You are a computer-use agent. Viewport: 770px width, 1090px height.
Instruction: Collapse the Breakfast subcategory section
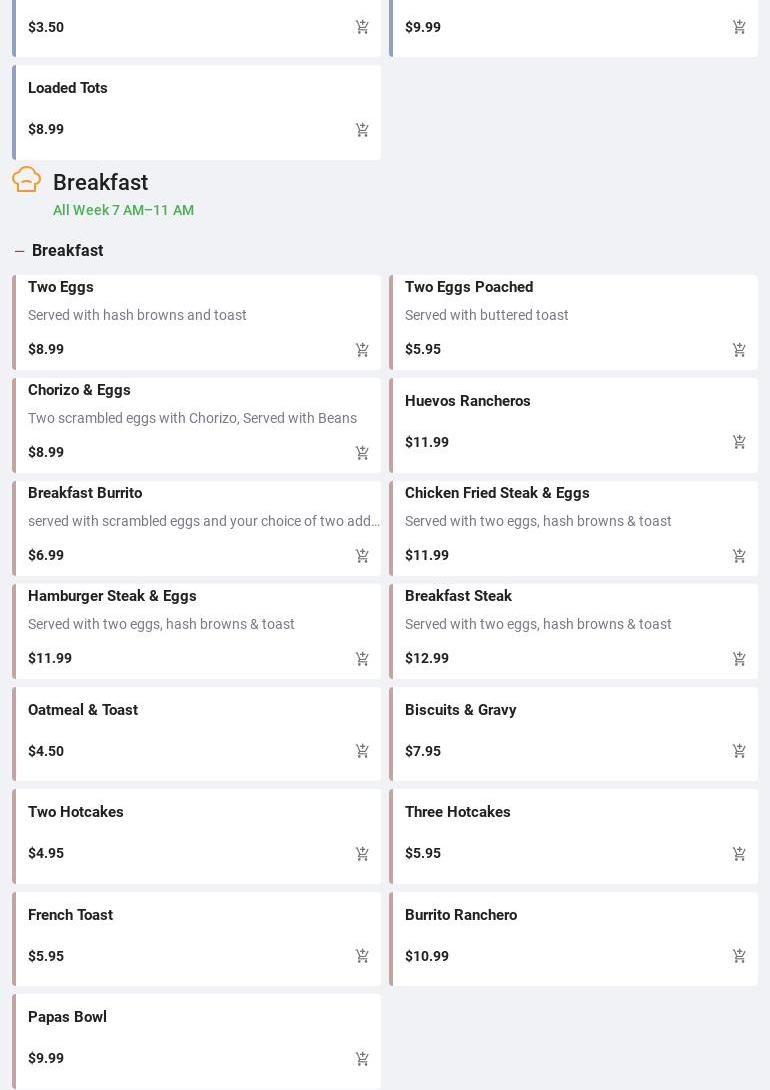[19, 251]
